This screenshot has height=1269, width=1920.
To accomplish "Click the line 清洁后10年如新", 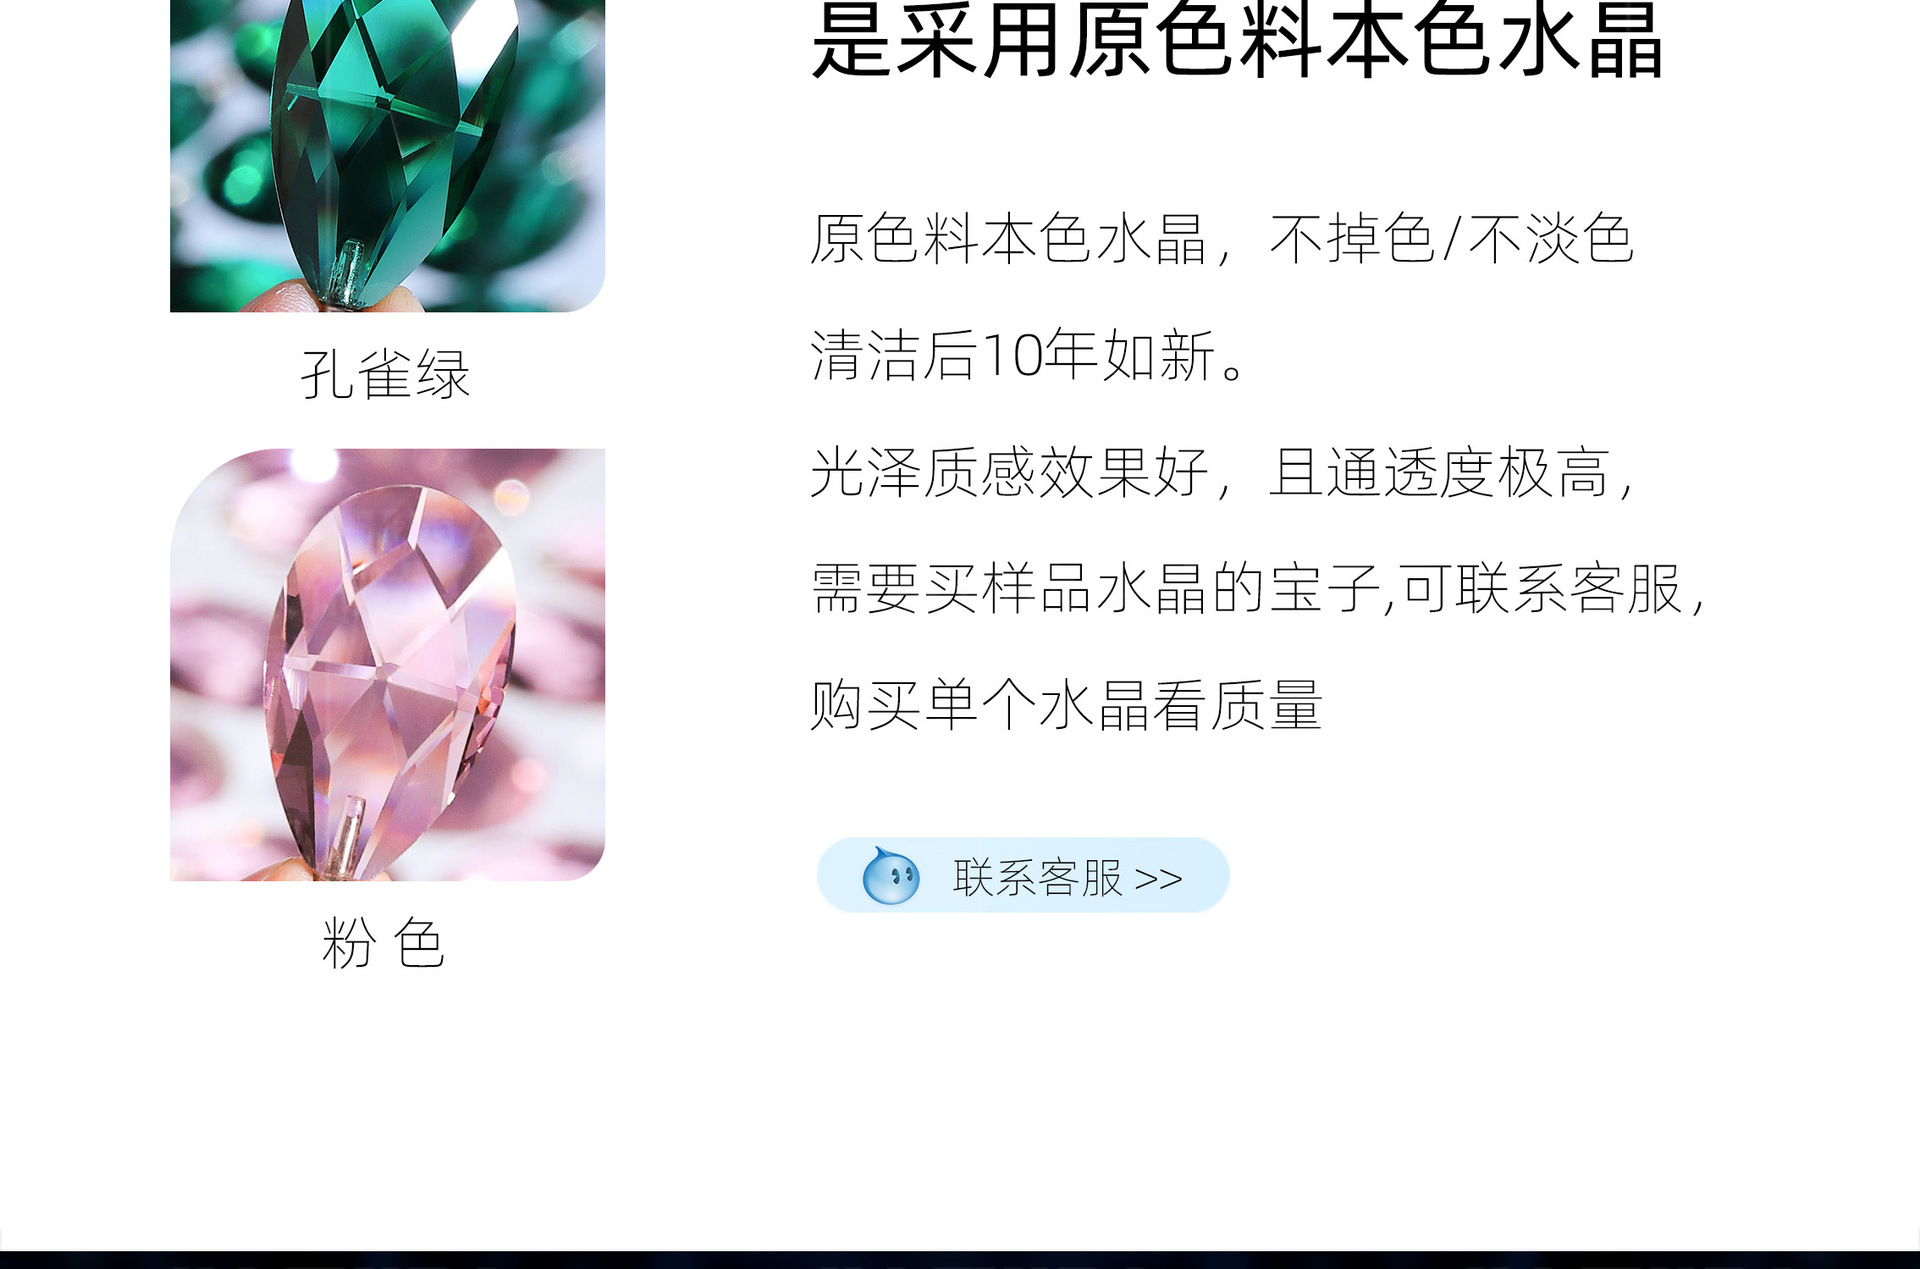I will coord(1029,356).
